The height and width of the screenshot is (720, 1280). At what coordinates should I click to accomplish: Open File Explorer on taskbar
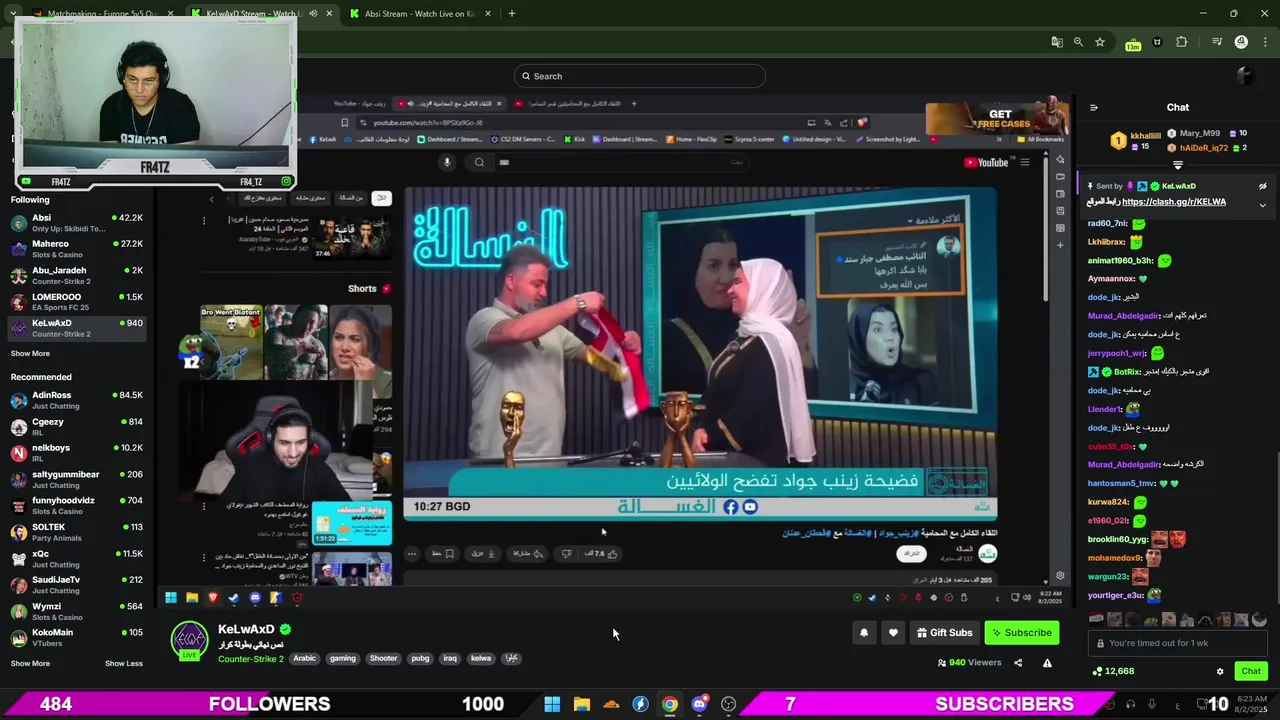581,704
